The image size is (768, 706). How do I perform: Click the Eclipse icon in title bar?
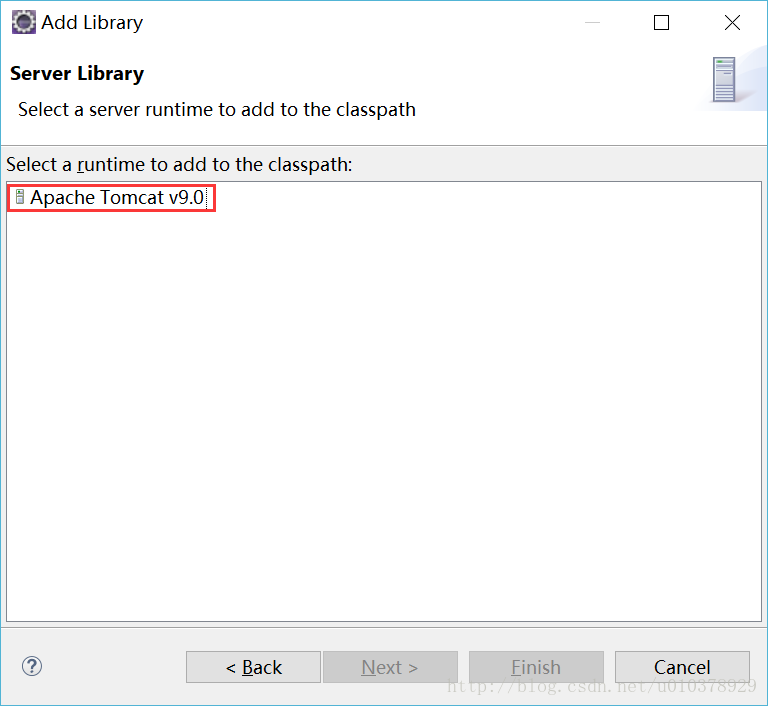24,23
